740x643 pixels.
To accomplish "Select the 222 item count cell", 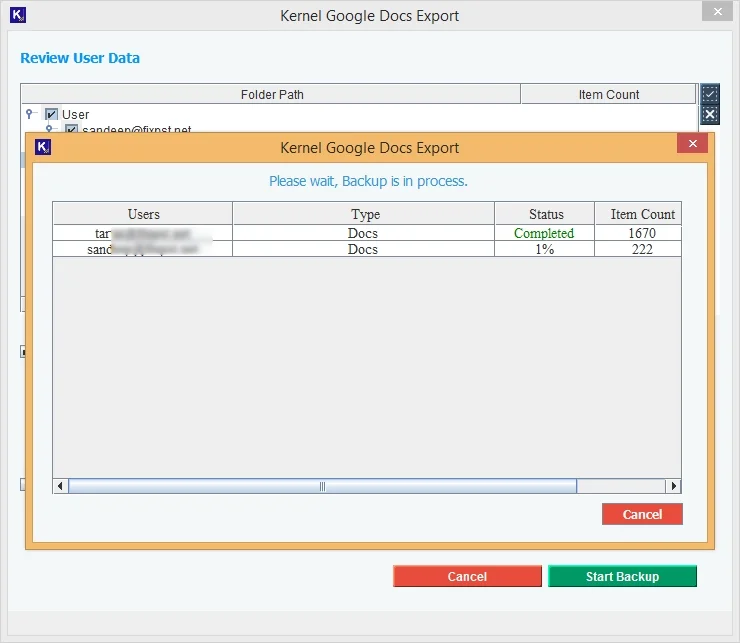I will pyautogui.click(x=638, y=249).
